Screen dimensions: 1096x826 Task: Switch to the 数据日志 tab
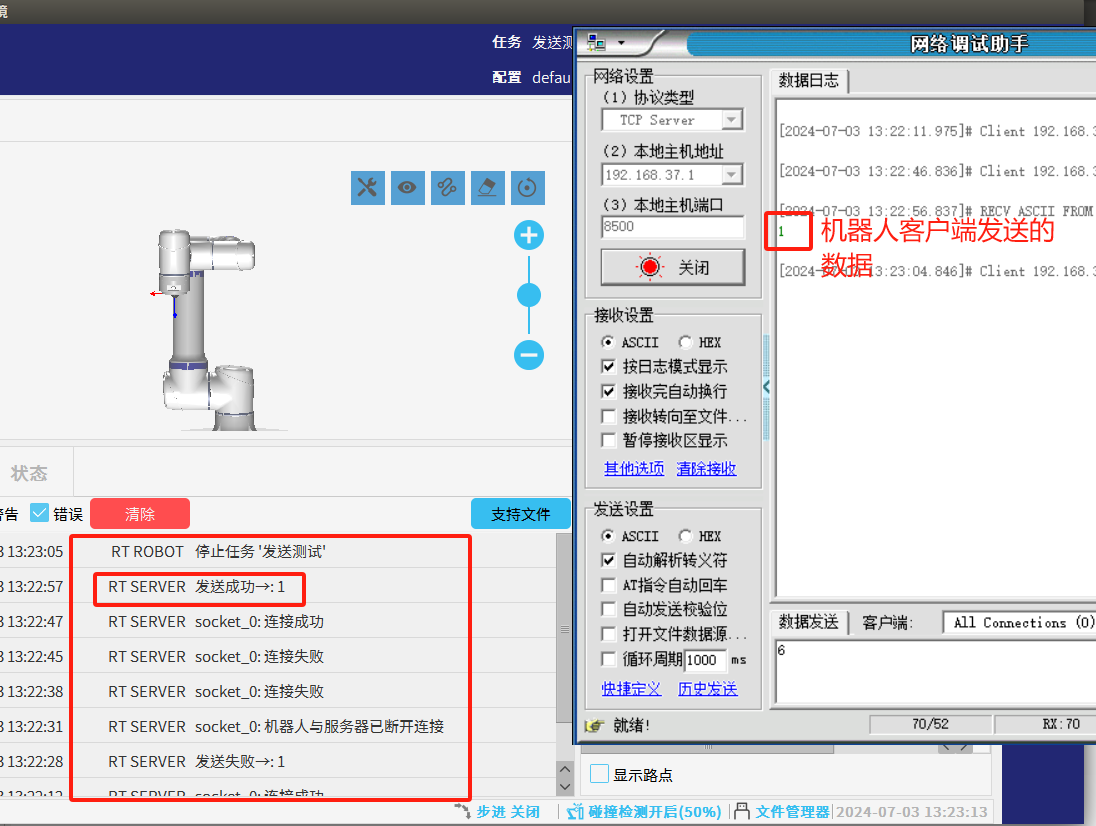(809, 80)
